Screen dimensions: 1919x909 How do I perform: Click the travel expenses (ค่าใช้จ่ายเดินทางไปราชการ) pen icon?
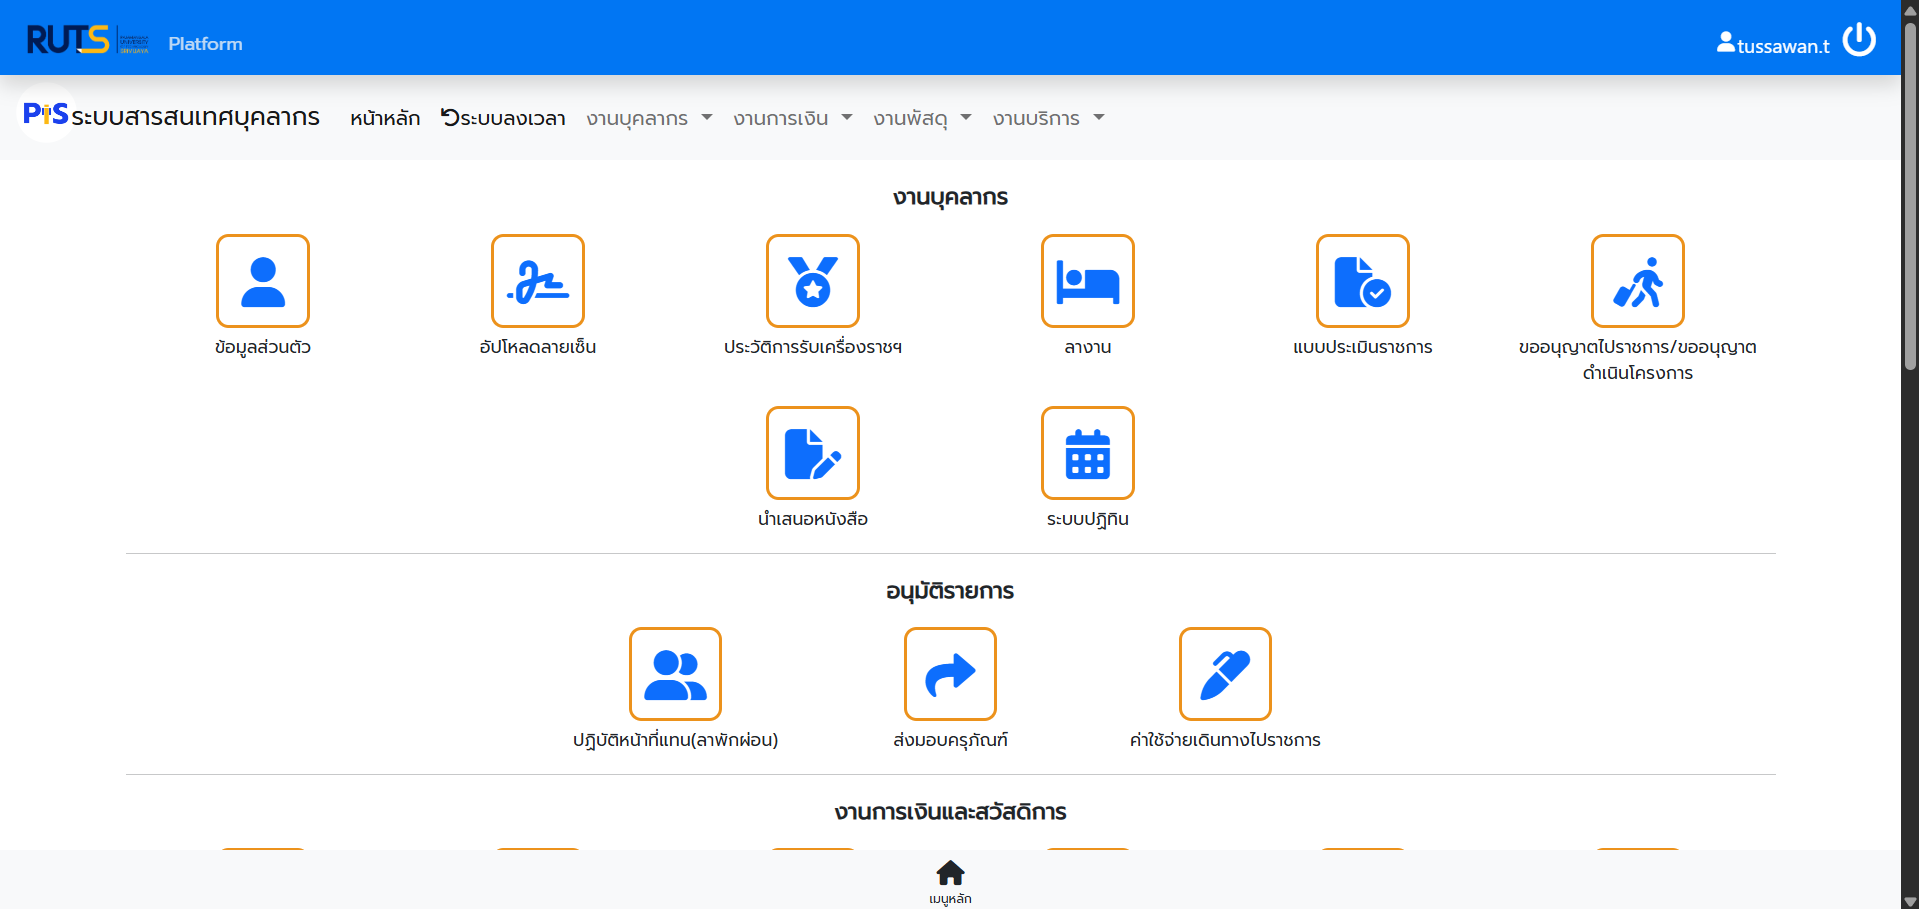(x=1225, y=674)
